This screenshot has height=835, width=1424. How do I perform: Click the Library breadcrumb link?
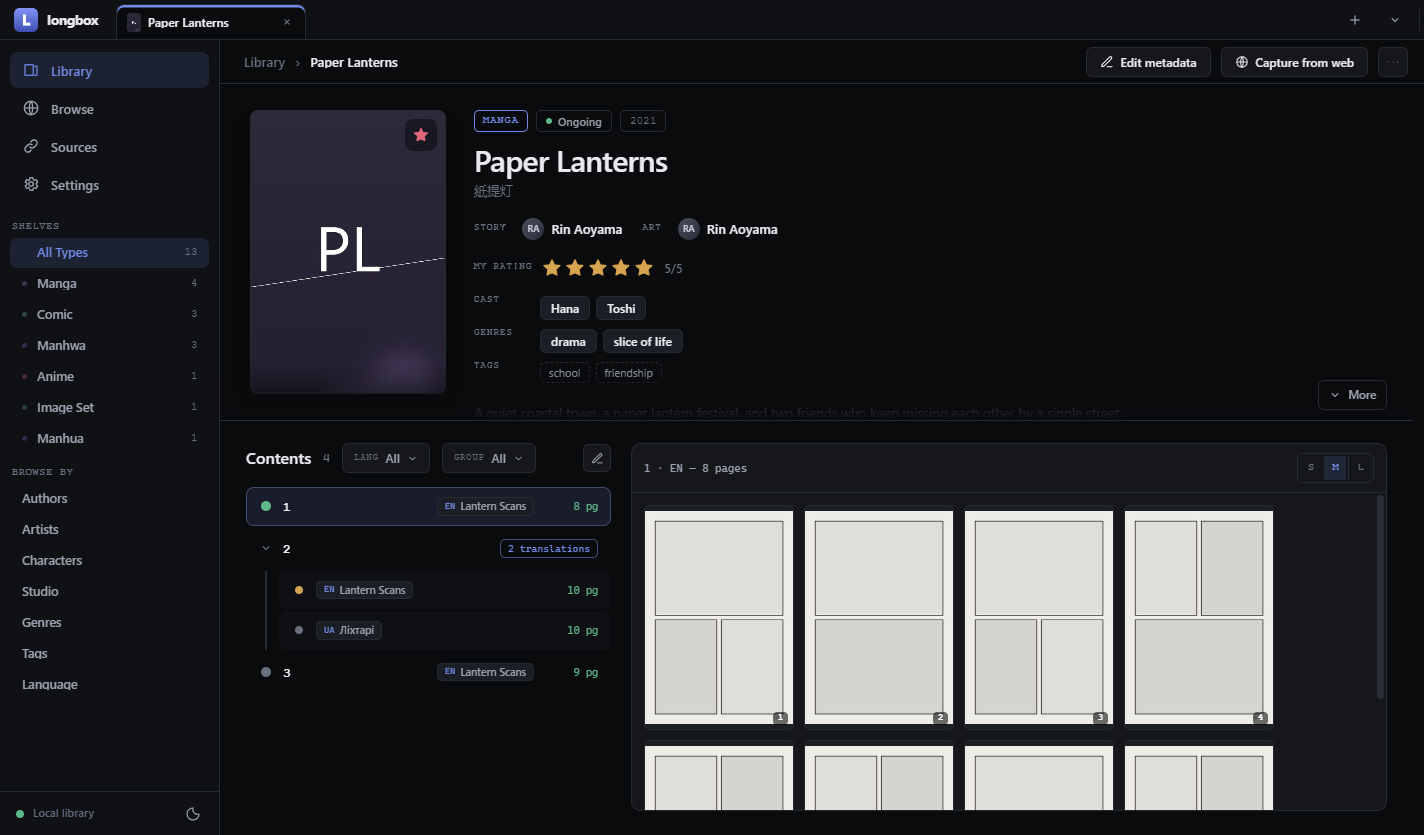tap(264, 62)
